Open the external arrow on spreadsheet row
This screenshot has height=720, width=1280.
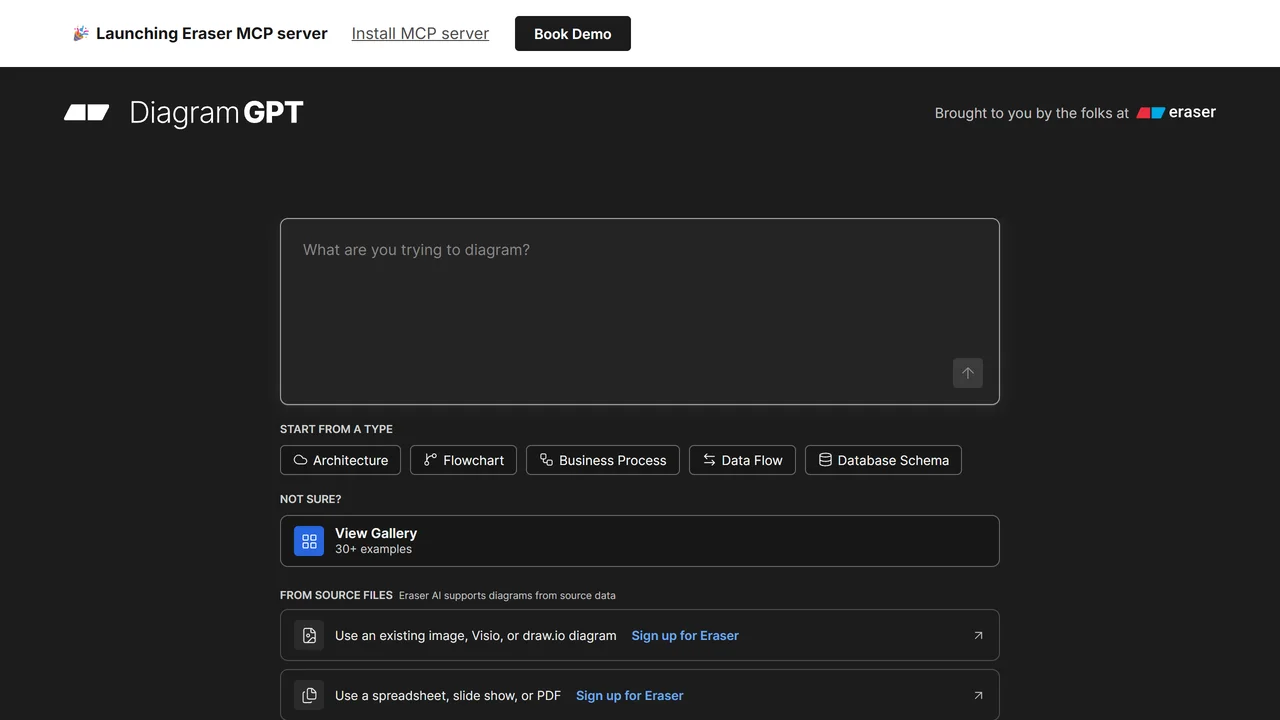click(978, 695)
